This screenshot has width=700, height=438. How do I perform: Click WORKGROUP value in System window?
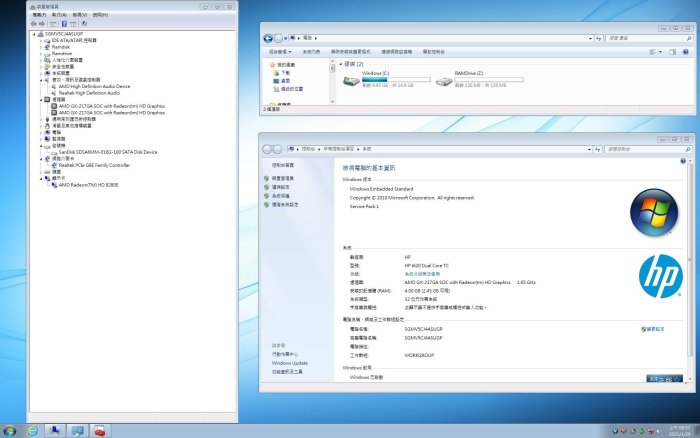419,355
